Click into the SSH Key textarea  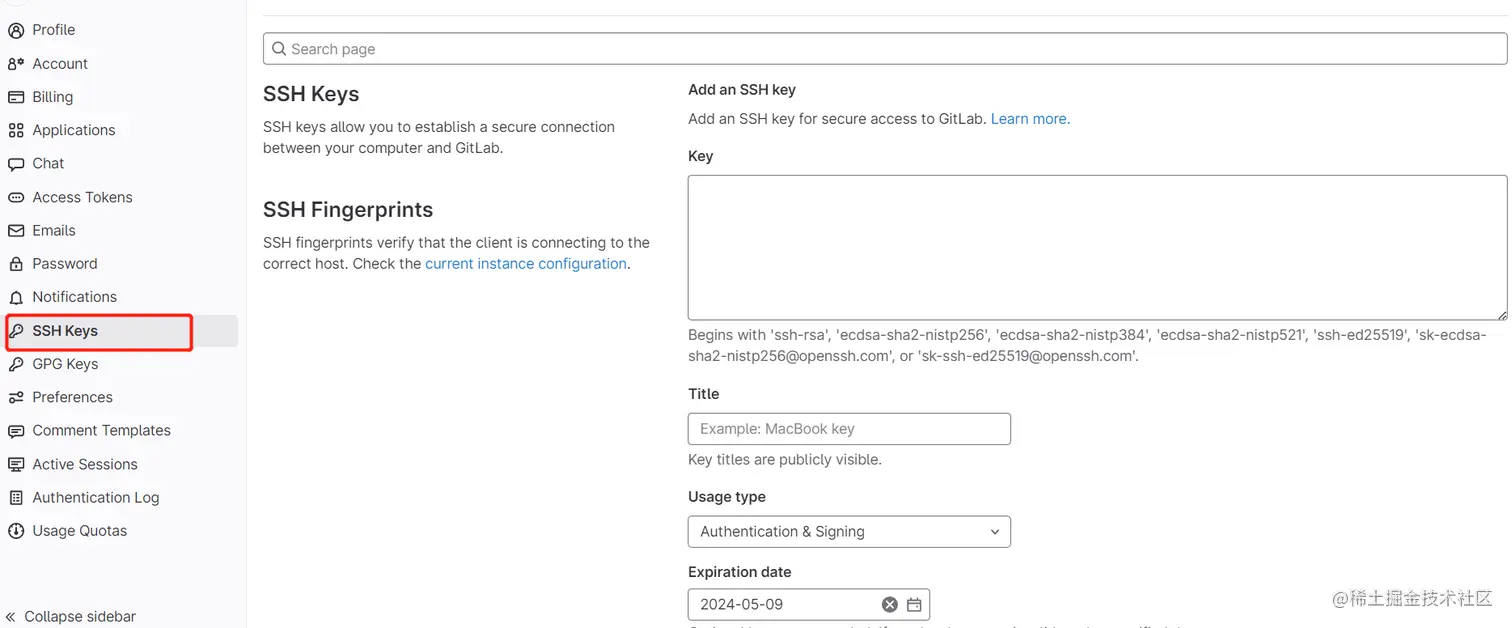(1097, 248)
